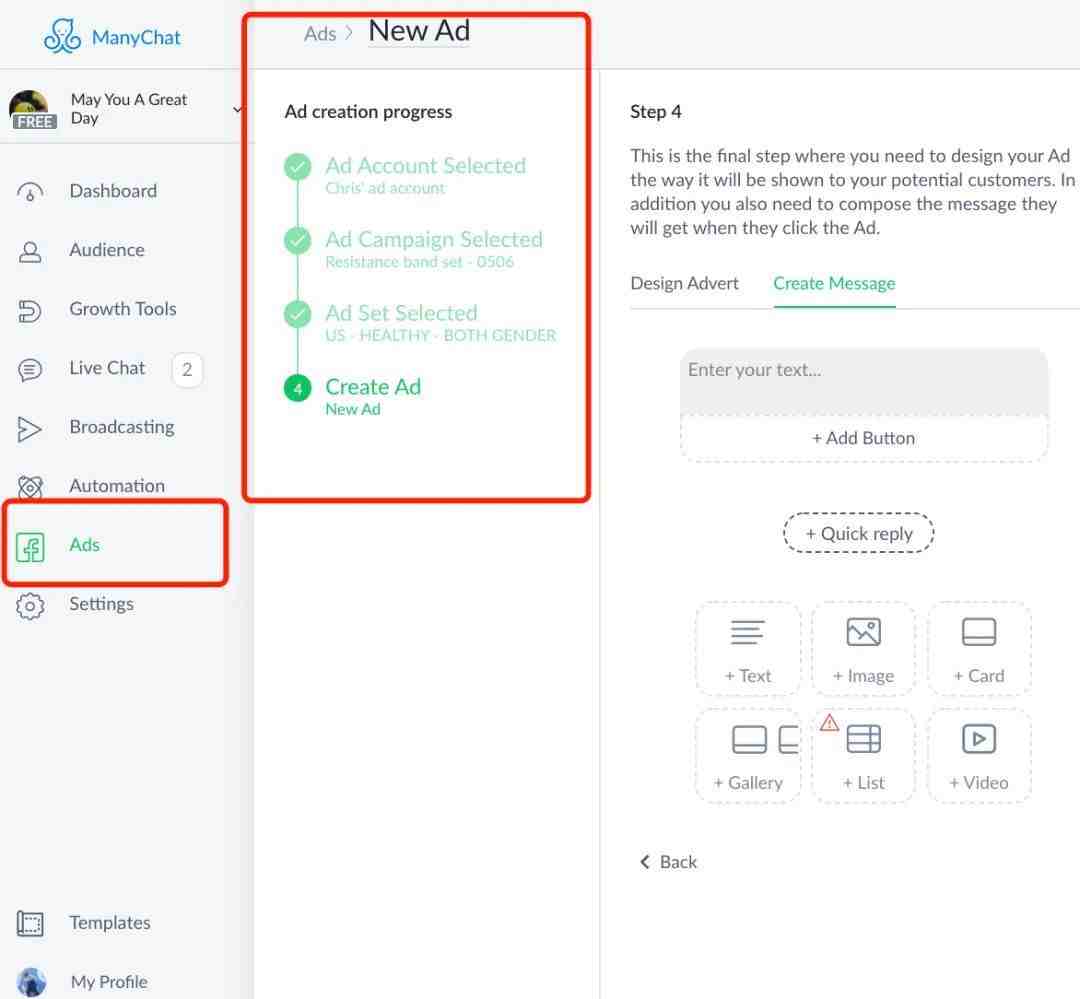Open Growth Tools from the sidebar

click(x=123, y=309)
